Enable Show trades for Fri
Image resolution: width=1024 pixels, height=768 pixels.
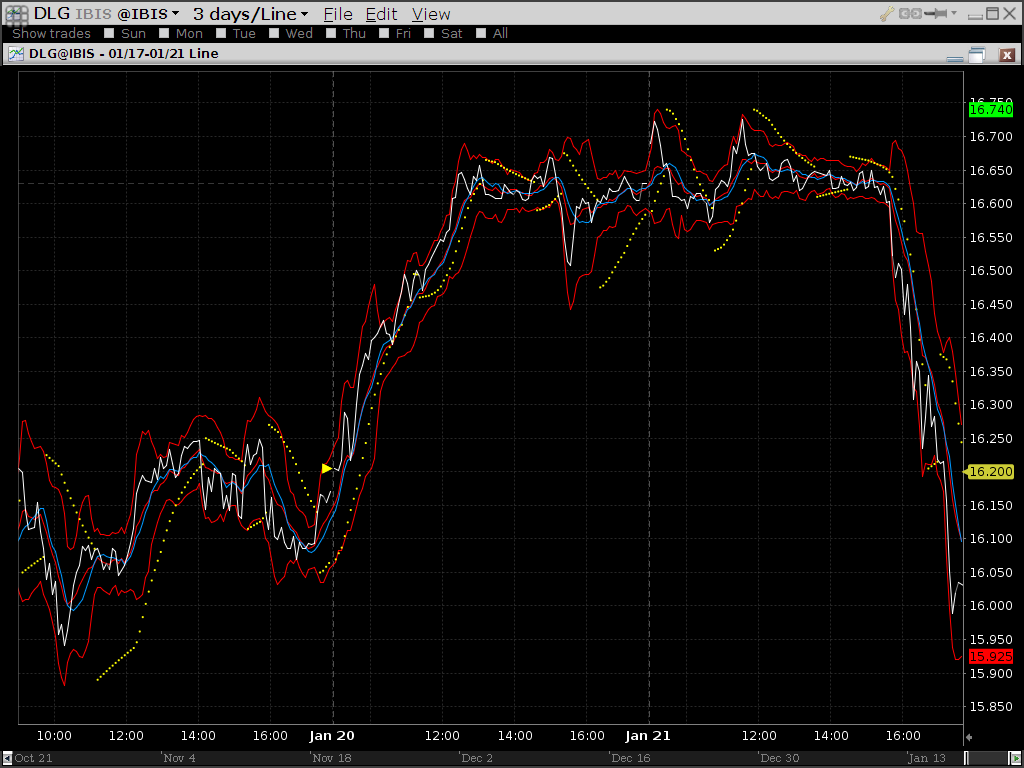coord(384,33)
